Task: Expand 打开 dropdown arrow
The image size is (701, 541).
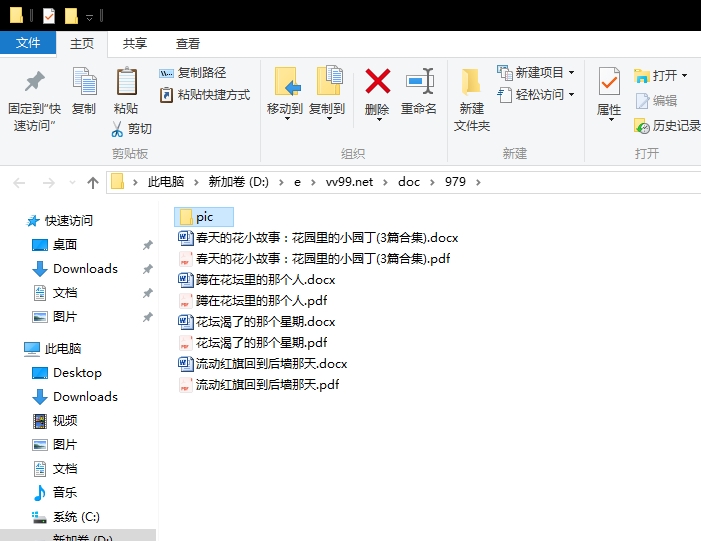Action: tap(684, 76)
